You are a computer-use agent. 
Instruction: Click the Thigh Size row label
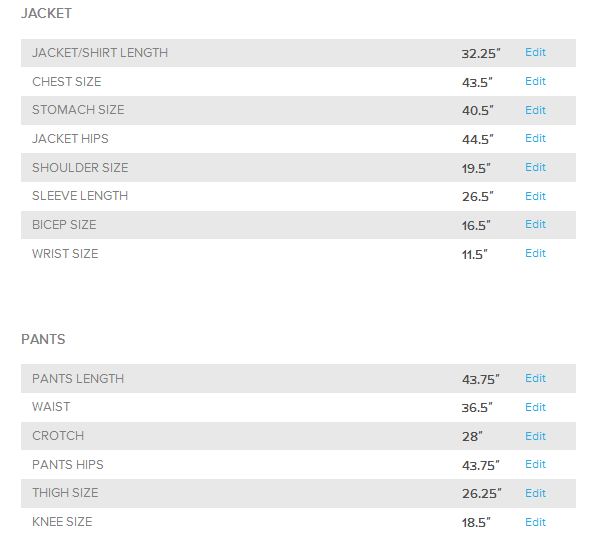65,492
